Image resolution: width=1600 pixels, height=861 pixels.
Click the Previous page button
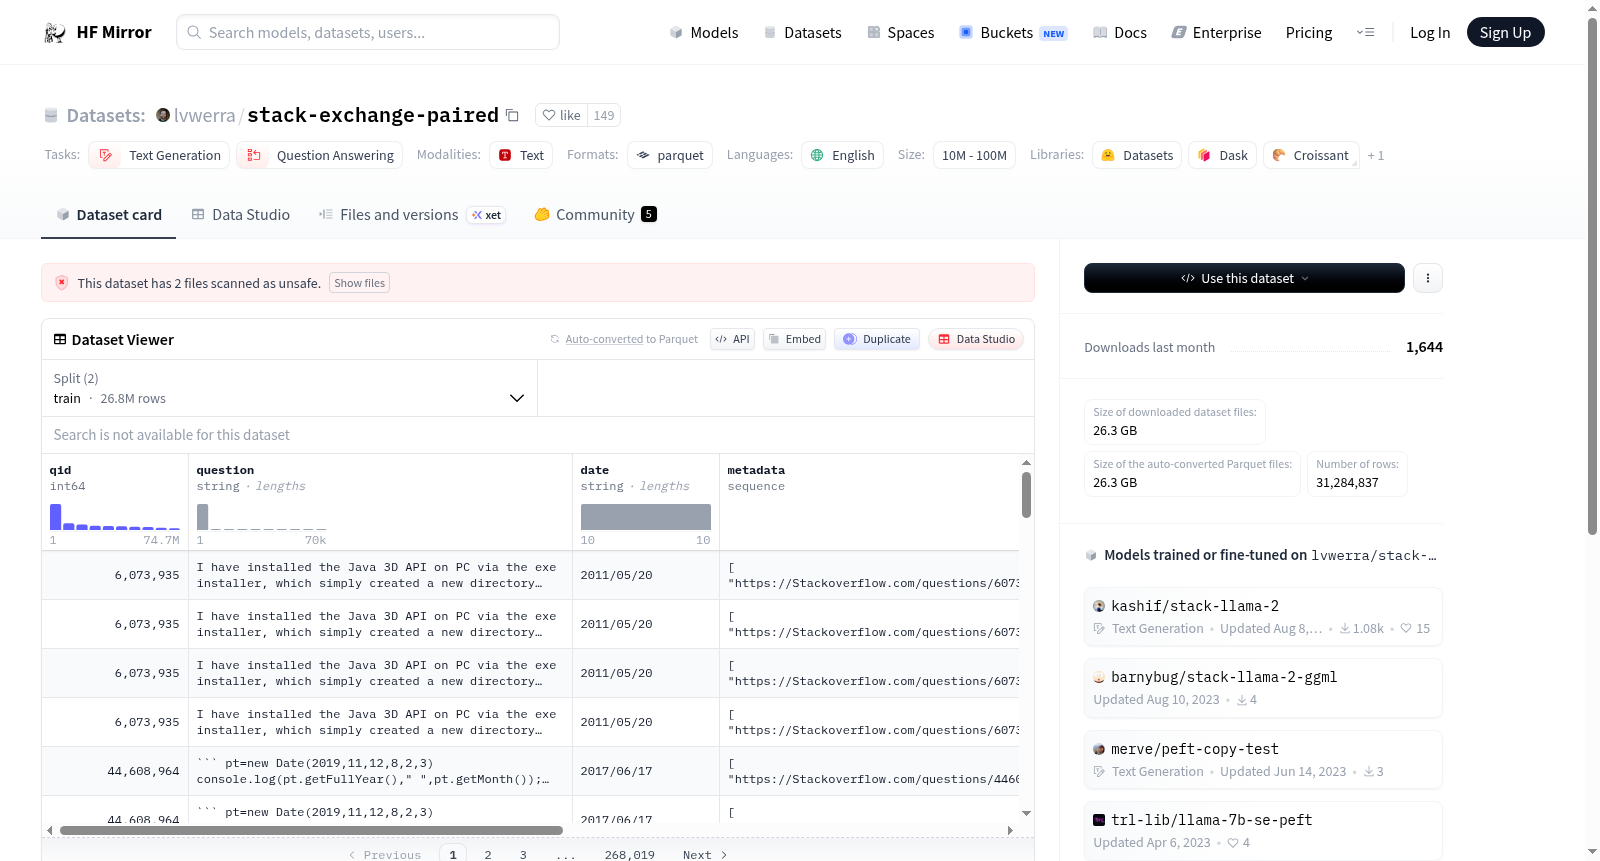tap(385, 855)
